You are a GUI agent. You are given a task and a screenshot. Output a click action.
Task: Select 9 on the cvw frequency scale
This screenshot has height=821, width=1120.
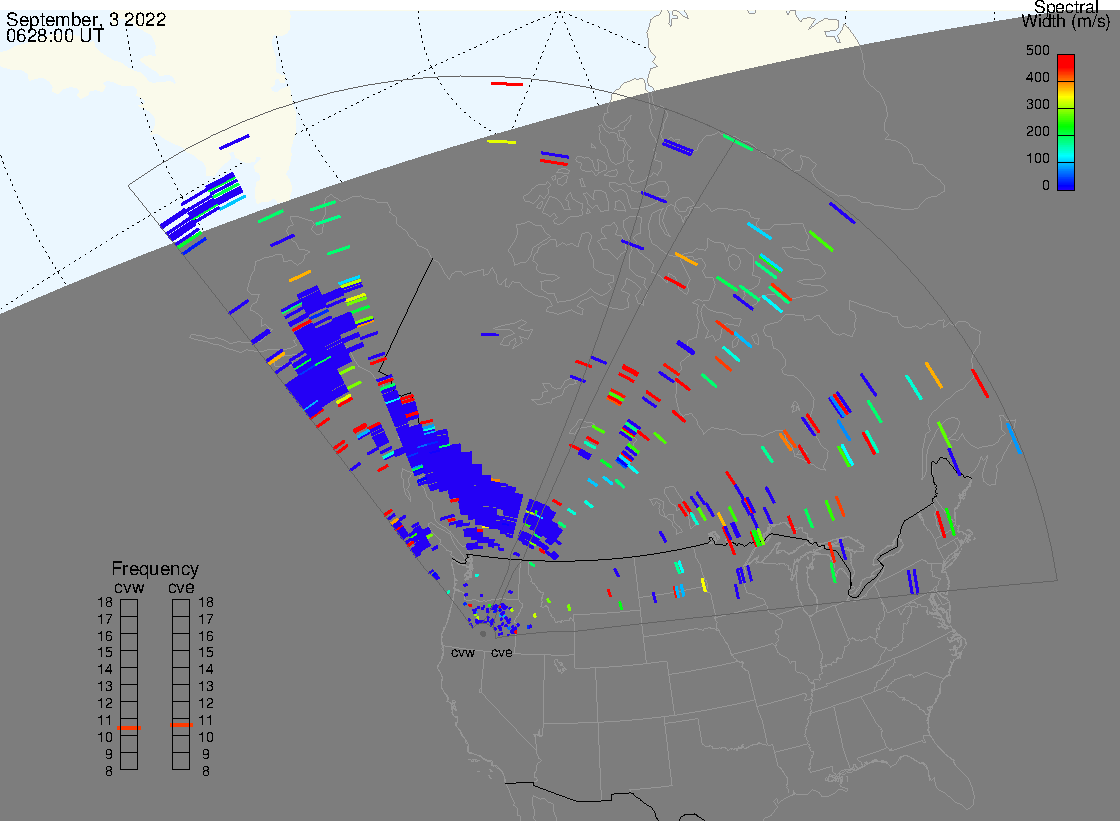[109, 754]
